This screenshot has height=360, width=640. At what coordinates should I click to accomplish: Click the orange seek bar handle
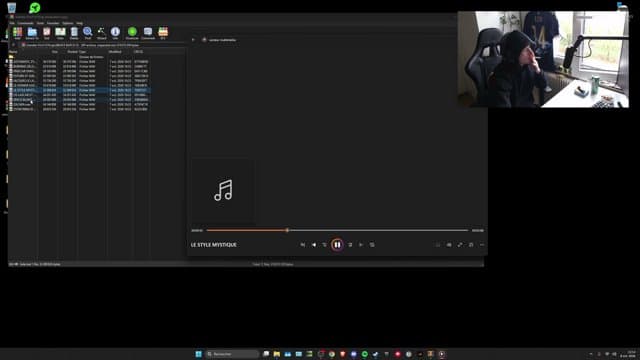pos(287,230)
